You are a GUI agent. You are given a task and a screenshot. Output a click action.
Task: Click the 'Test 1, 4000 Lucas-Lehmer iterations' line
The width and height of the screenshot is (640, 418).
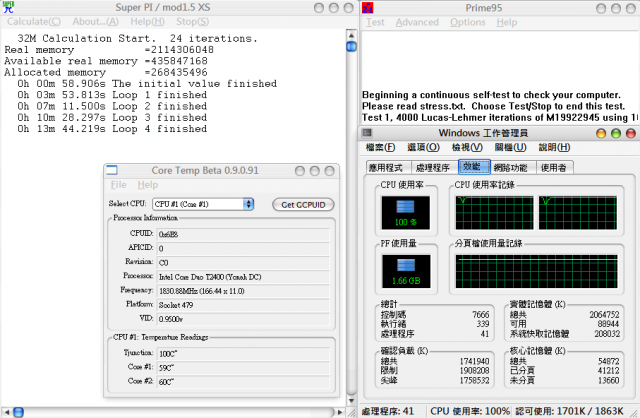(500, 118)
